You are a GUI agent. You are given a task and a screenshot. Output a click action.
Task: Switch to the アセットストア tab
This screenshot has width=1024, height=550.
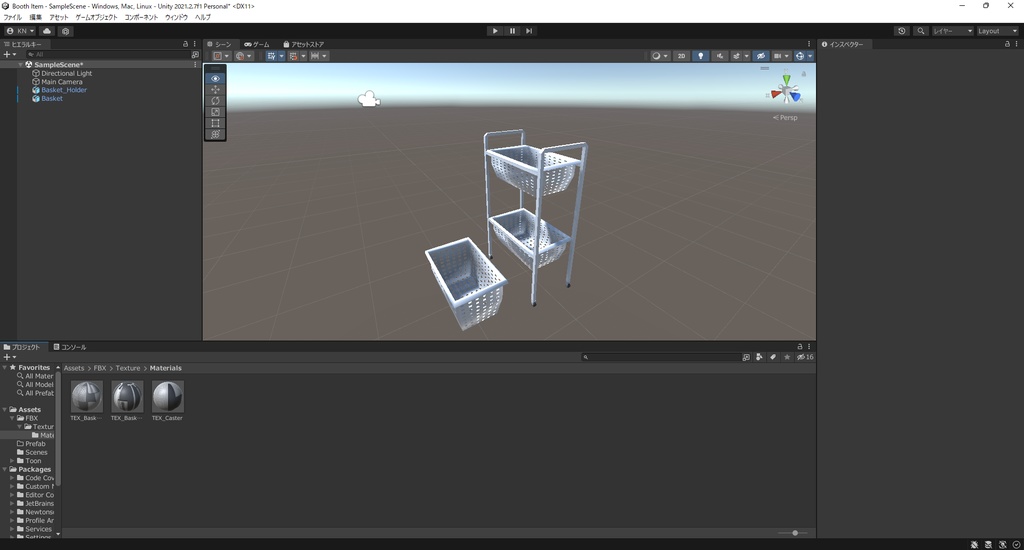[x=304, y=44]
